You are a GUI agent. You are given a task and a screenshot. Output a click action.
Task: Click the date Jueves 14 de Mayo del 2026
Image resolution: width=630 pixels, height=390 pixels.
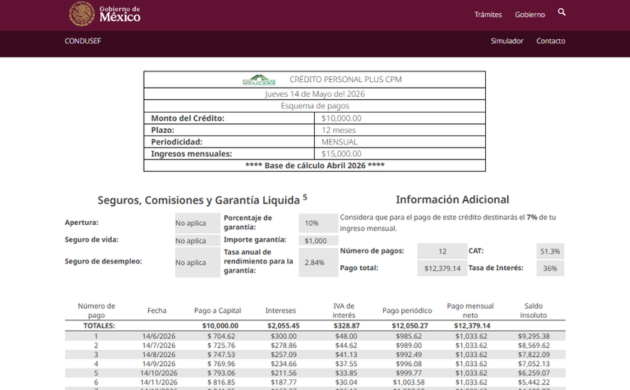315,94
